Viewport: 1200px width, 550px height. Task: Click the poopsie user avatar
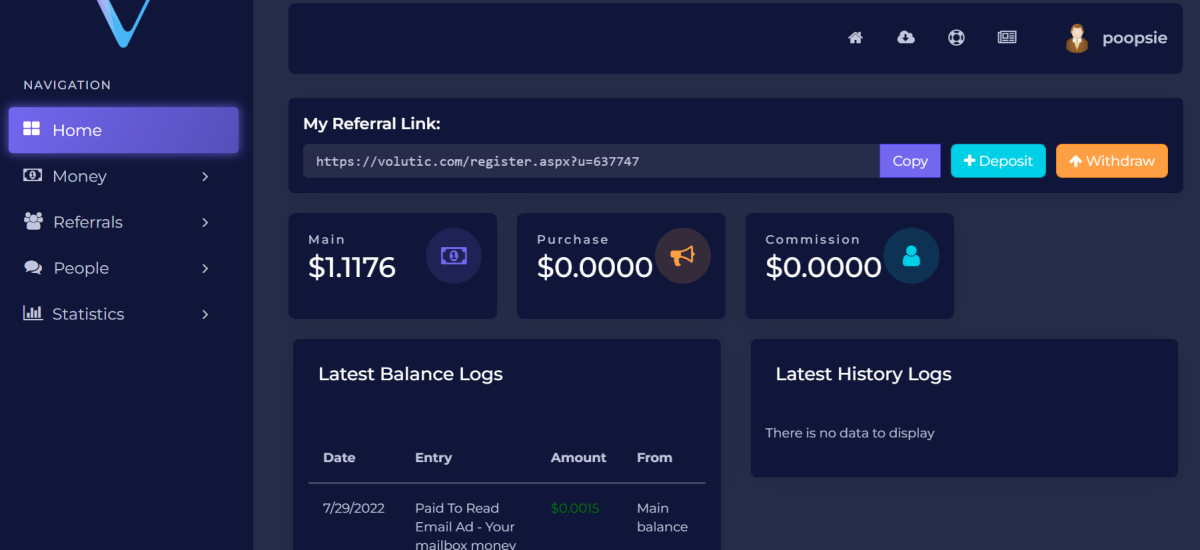[x=1077, y=38]
